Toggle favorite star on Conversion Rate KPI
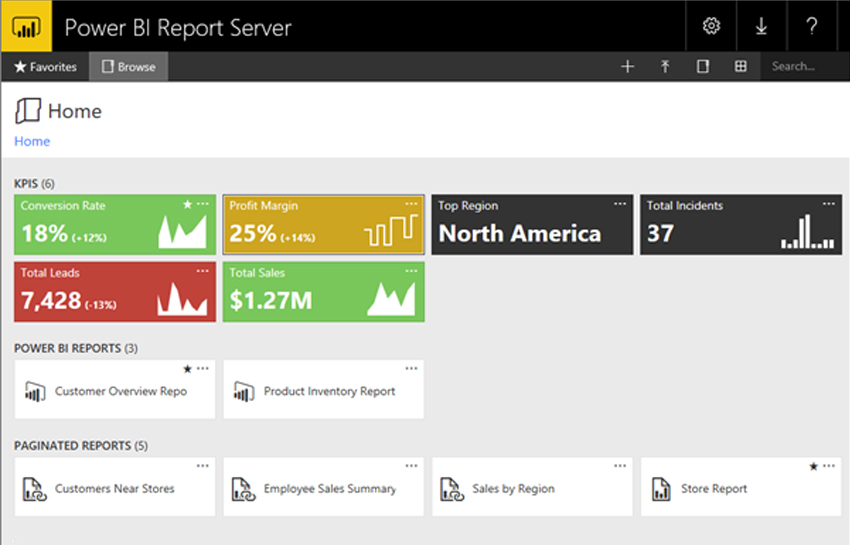The image size is (850, 545). (x=188, y=204)
